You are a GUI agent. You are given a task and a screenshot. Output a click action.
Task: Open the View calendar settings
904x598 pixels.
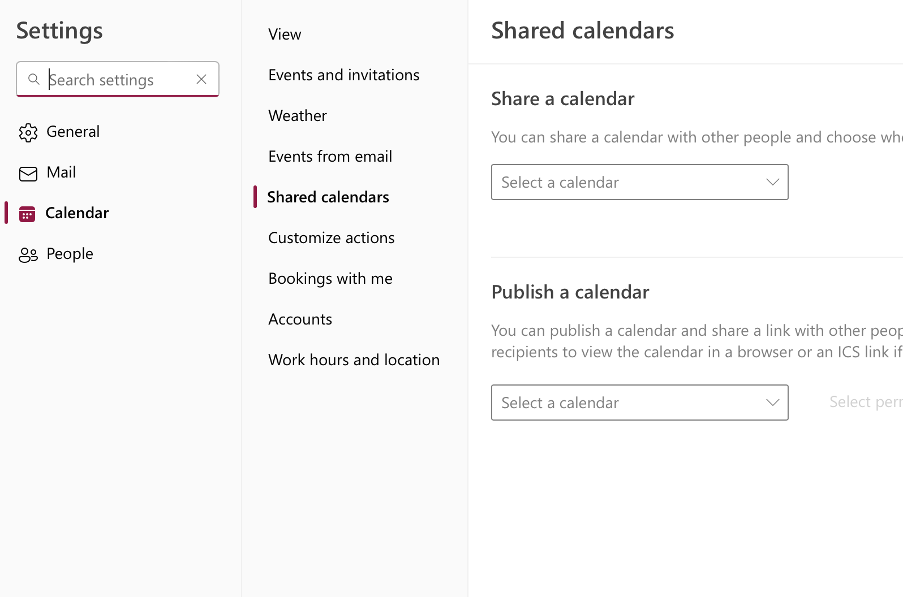click(285, 34)
